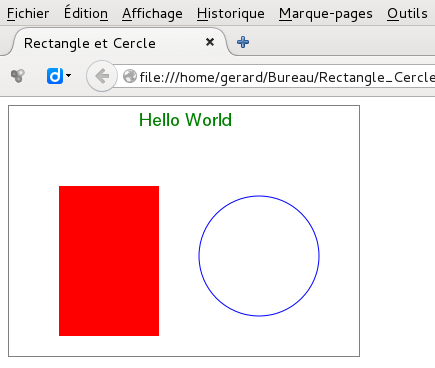Screen dimensions: 435x368
Task: Open the Fichier menu
Action: [28, 14]
